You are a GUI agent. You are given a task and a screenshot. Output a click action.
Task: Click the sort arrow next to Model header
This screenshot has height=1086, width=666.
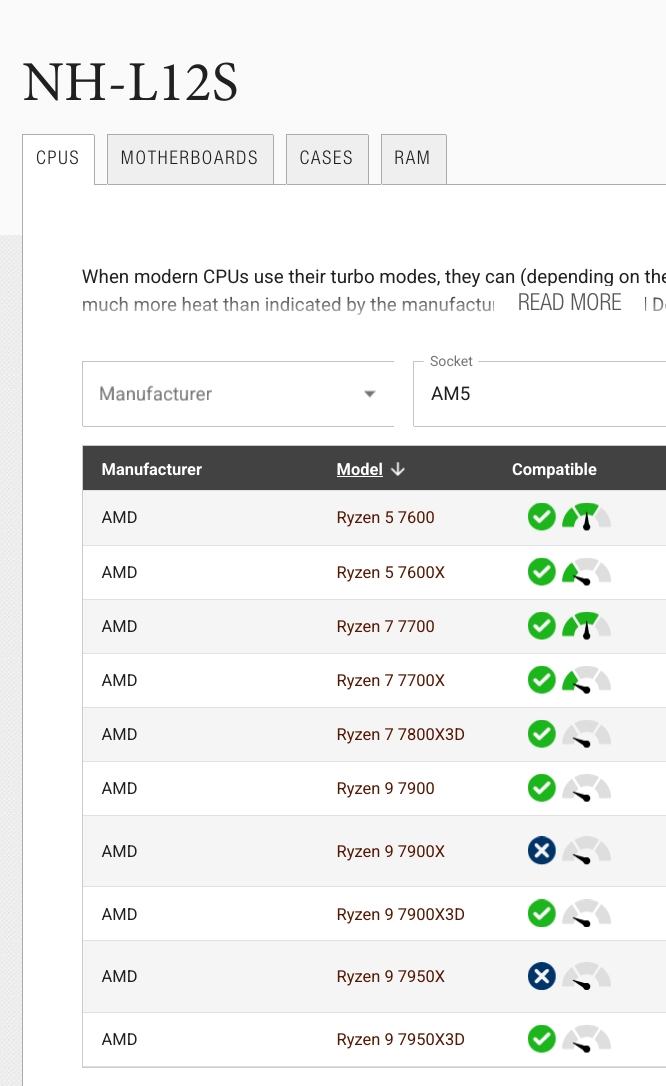(x=397, y=470)
